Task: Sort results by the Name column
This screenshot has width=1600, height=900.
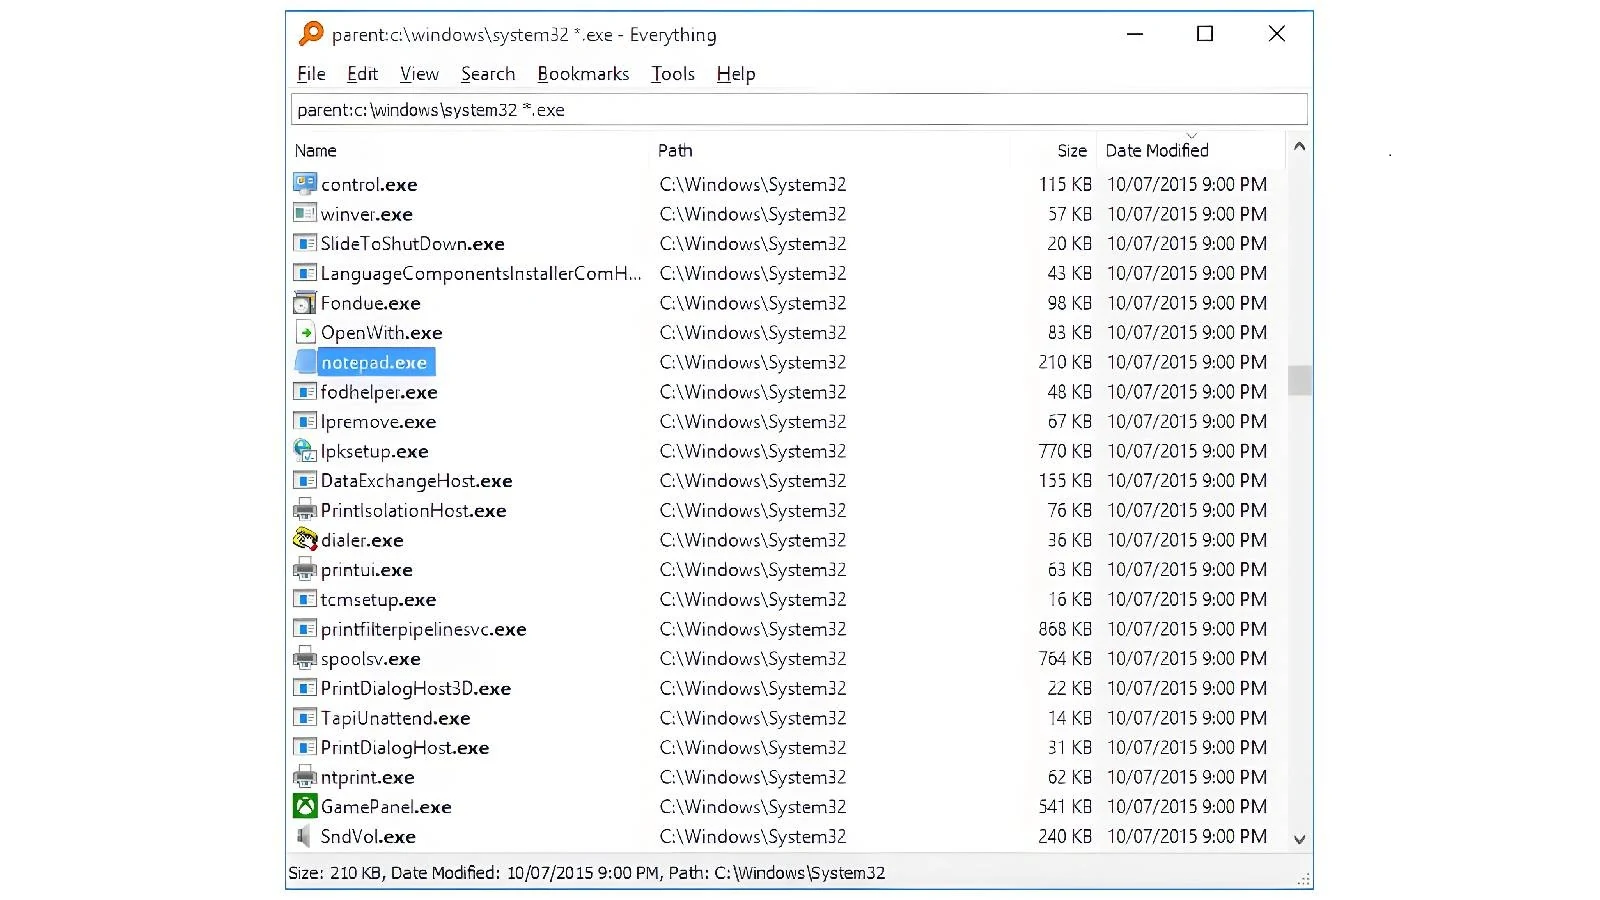Action: pyautogui.click(x=470, y=150)
